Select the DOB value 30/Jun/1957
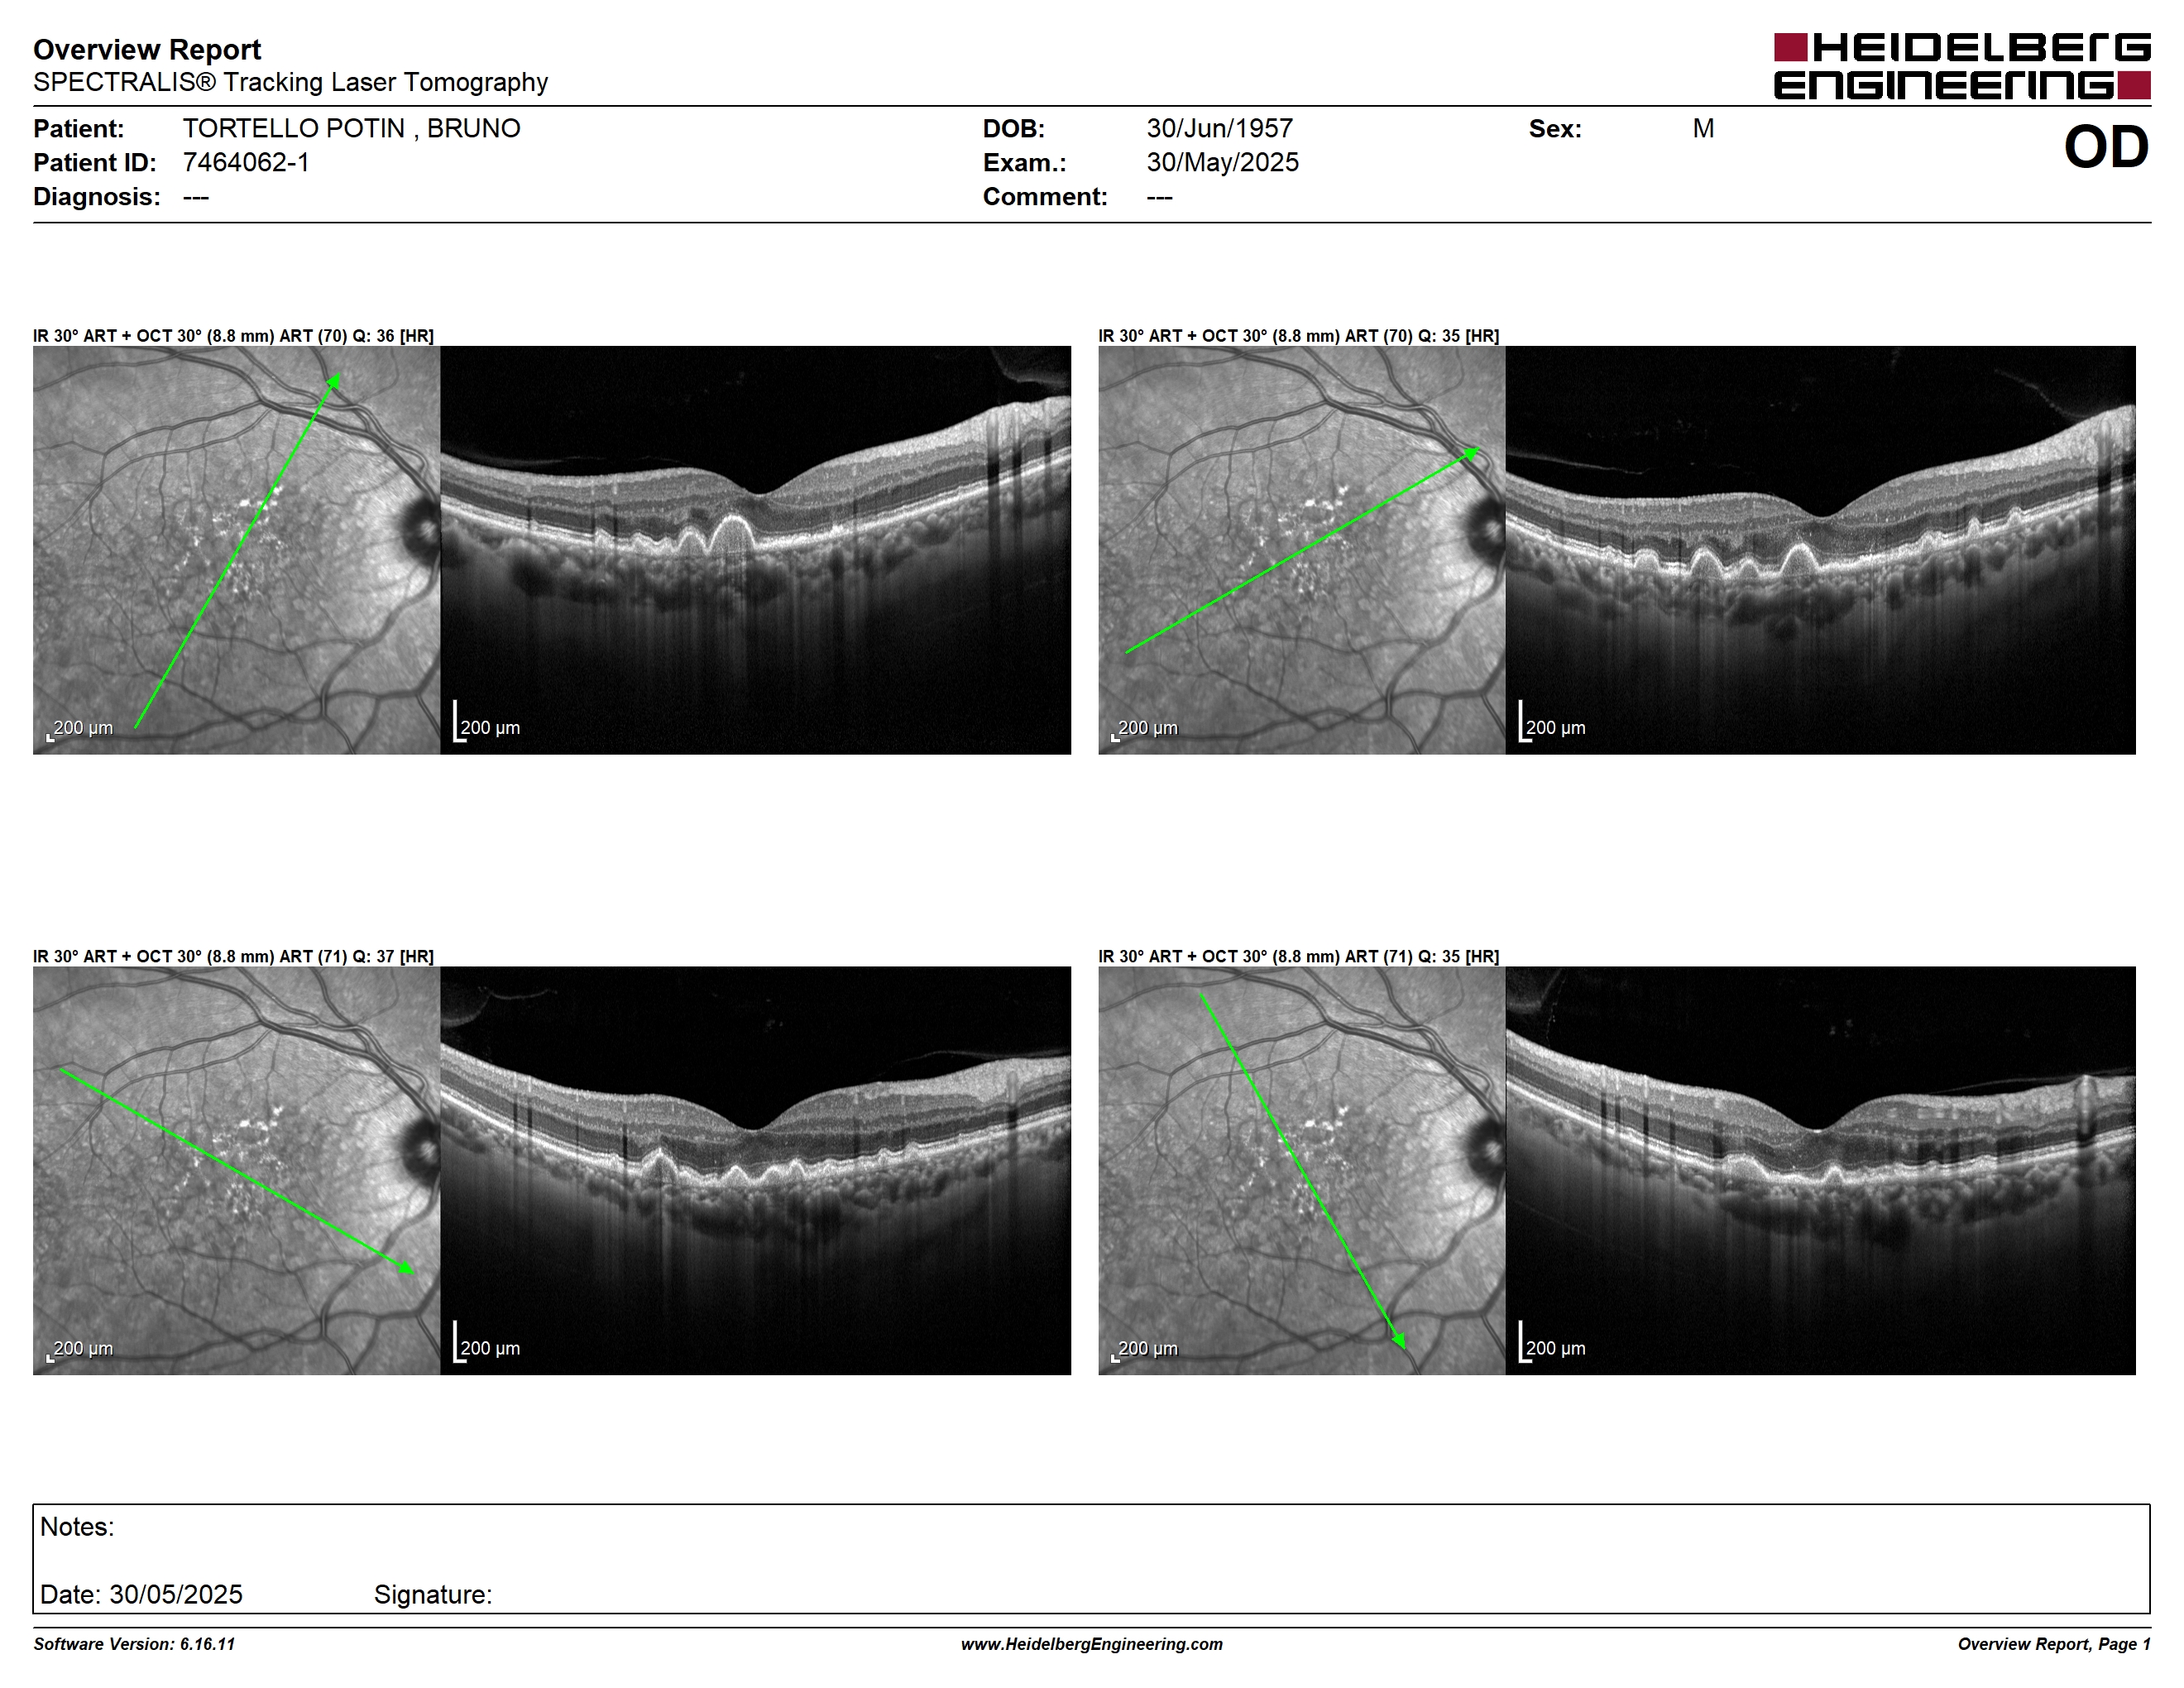The height and width of the screenshot is (1688, 2184). (1219, 129)
